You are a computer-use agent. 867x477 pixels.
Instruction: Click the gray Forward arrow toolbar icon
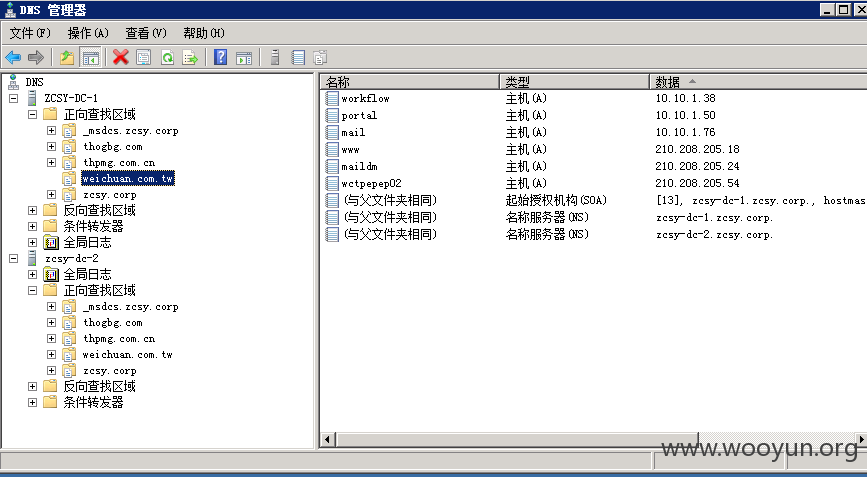[35, 57]
